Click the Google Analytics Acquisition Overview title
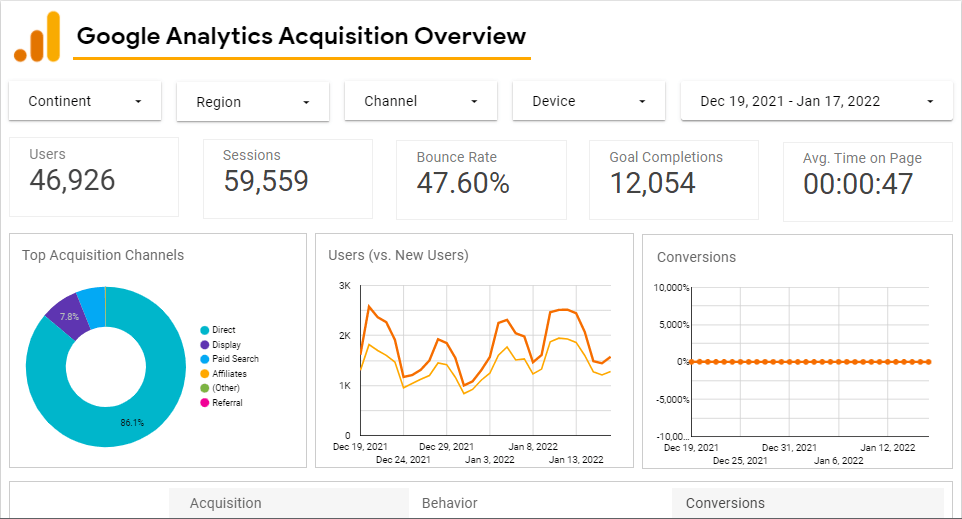 click(x=301, y=36)
